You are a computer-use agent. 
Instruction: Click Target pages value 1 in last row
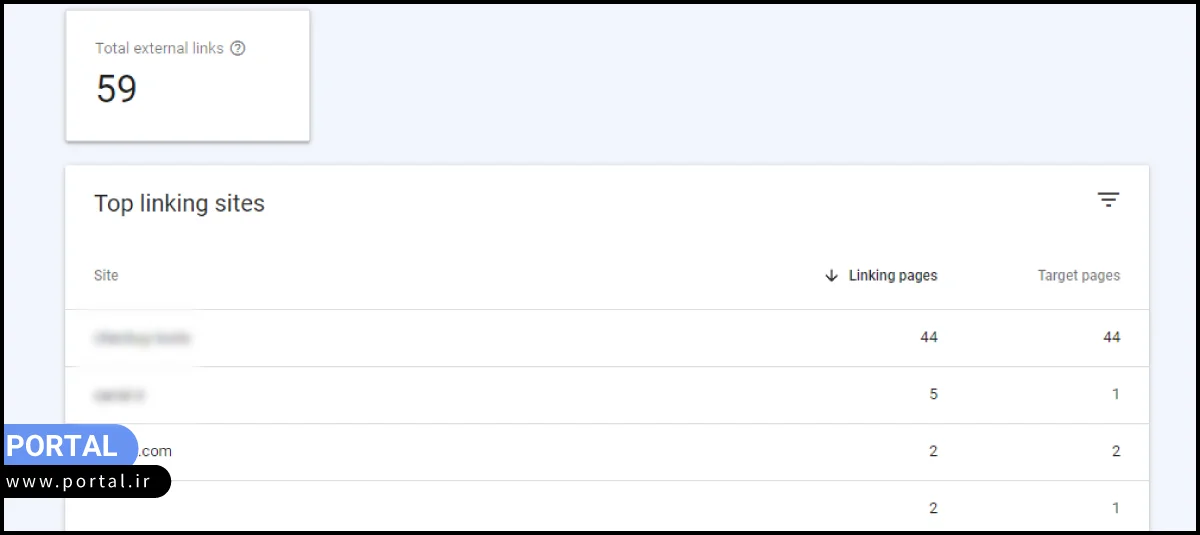click(1115, 508)
